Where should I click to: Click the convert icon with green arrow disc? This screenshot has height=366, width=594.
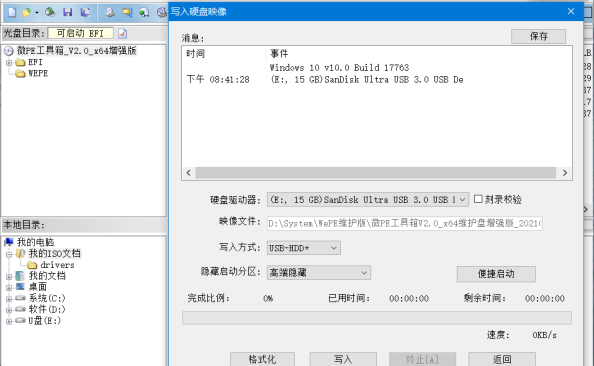[x=144, y=13]
